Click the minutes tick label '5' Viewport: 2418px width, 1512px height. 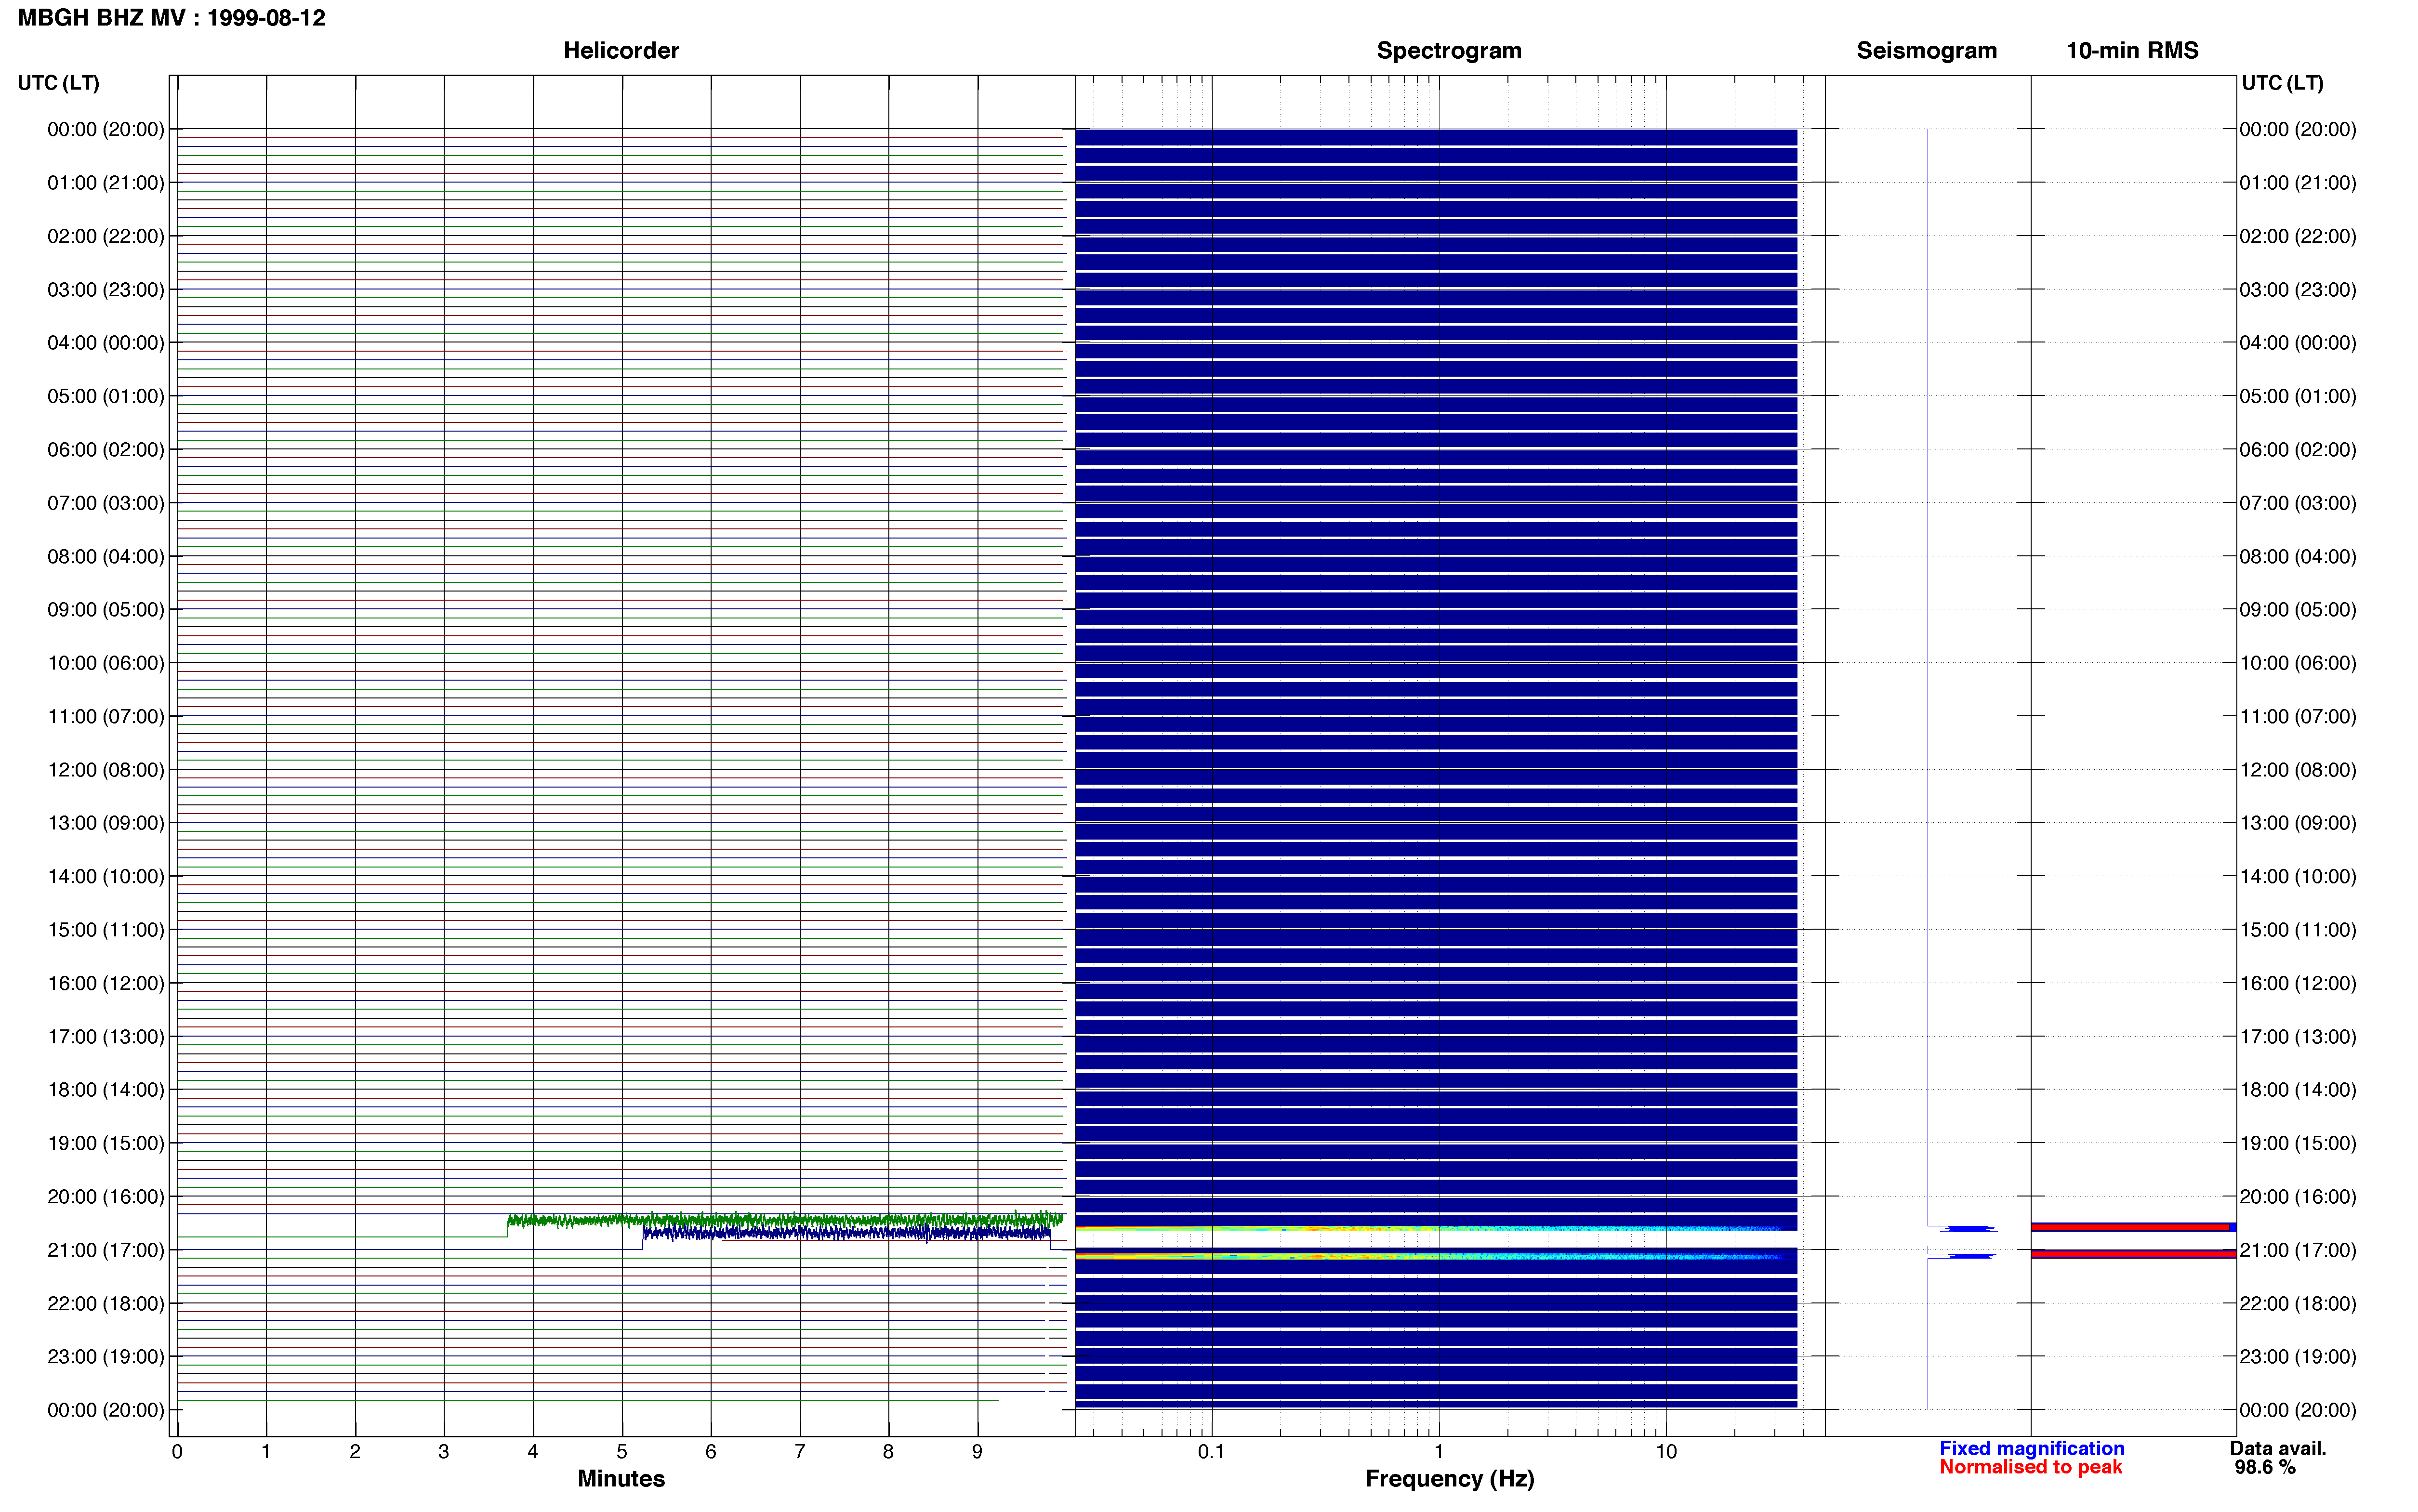[622, 1451]
